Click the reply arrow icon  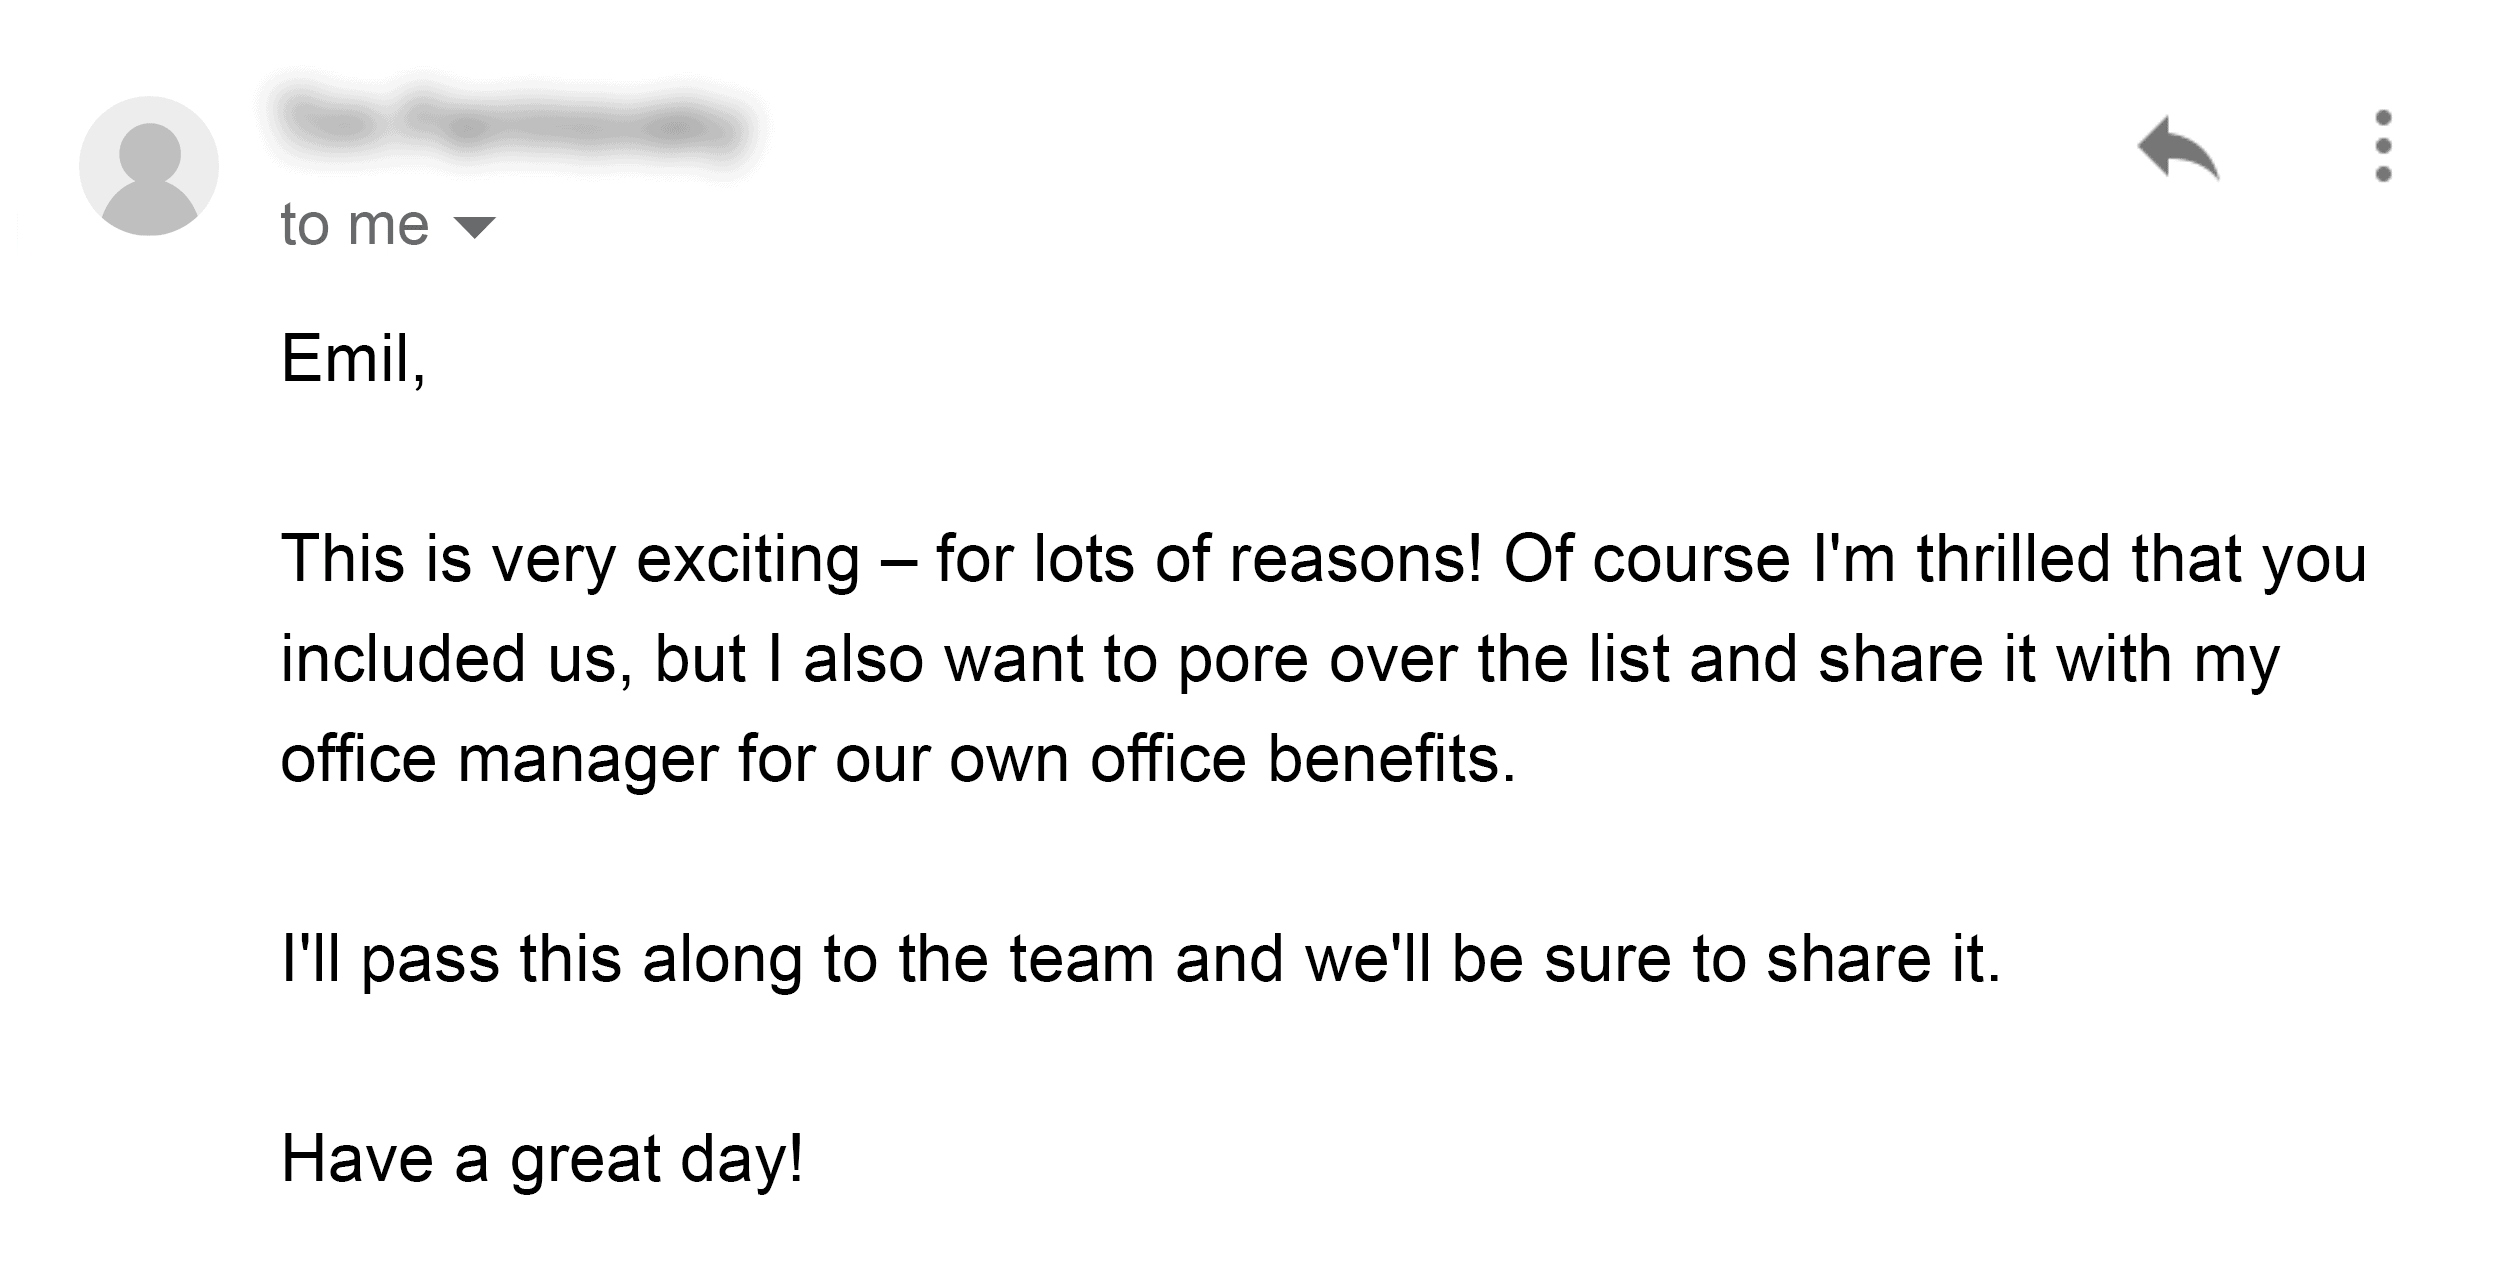tap(2177, 148)
